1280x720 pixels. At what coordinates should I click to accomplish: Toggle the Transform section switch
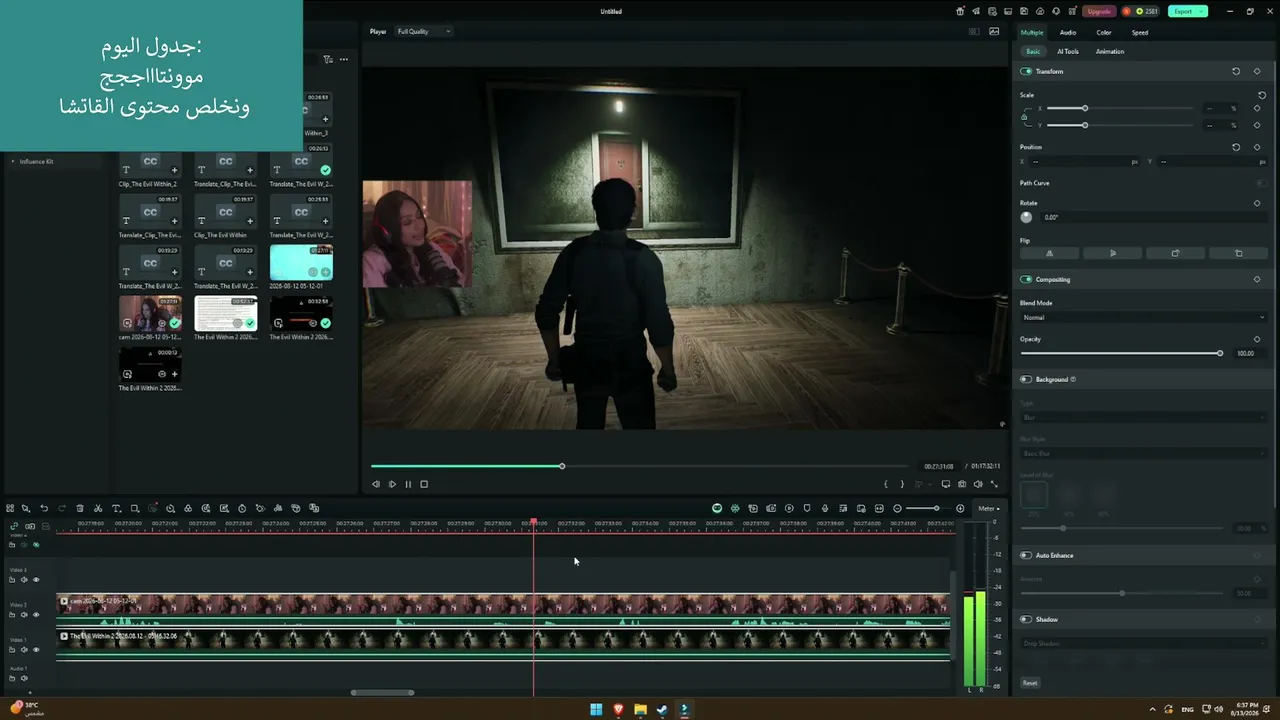1026,72
